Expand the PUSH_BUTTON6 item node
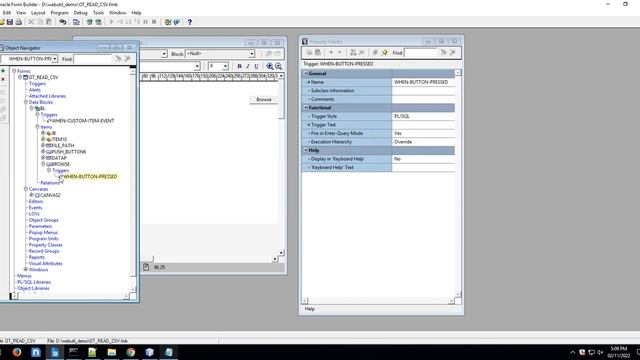 click(x=43, y=151)
